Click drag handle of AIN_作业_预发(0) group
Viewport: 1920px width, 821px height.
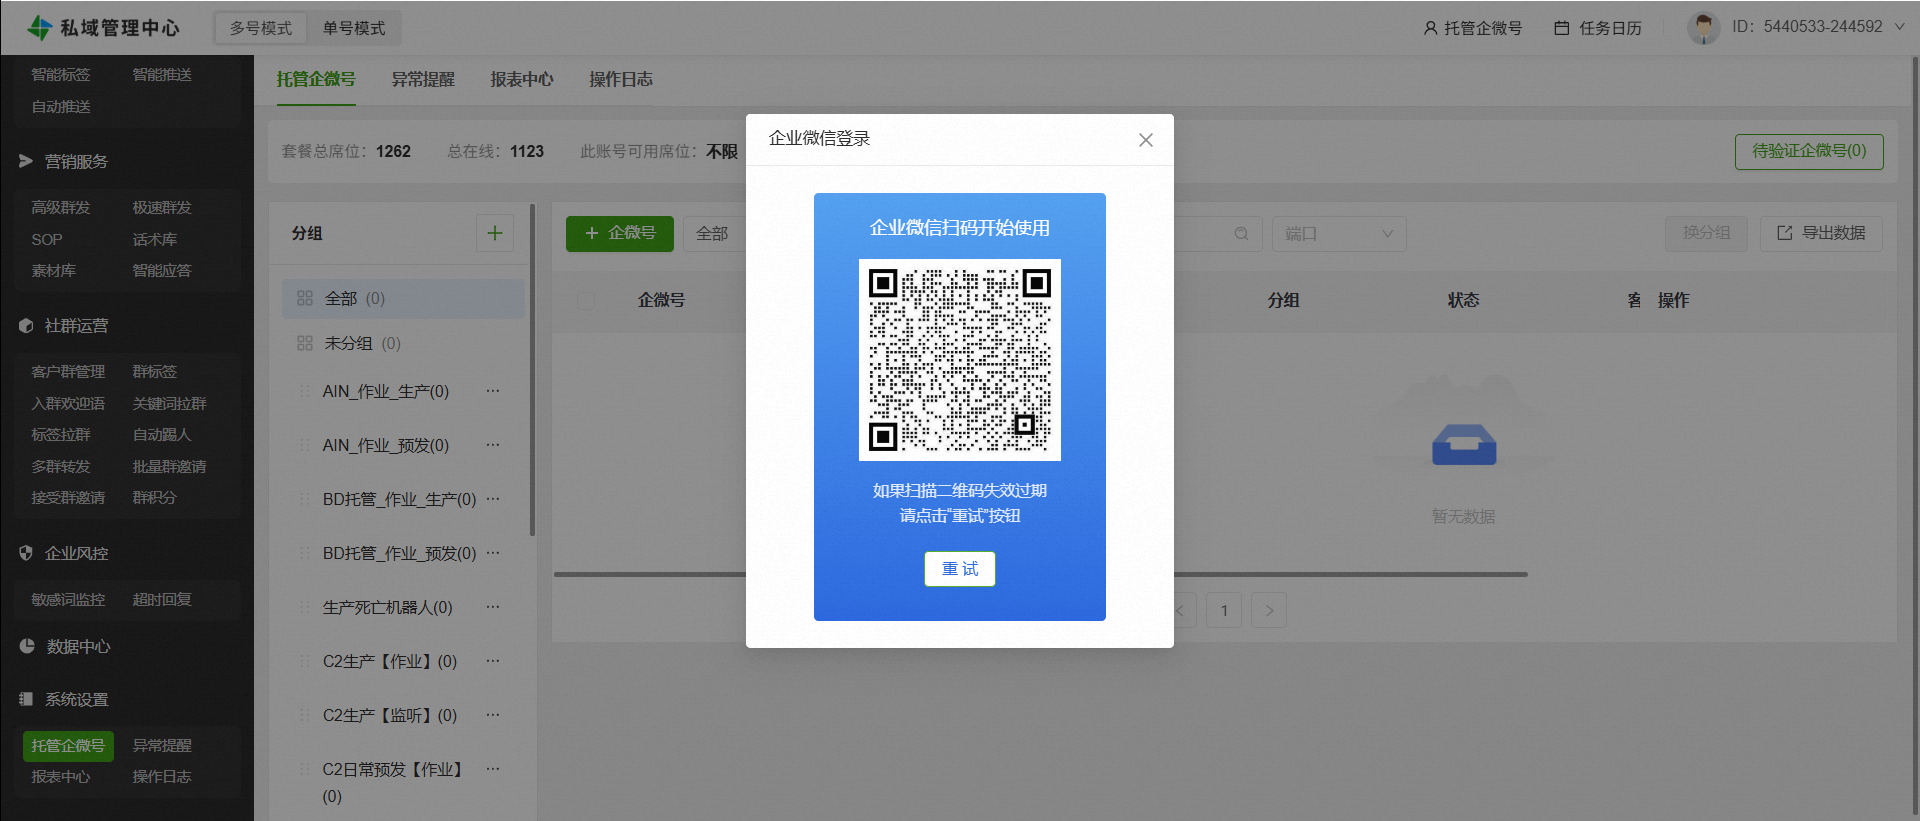(304, 445)
